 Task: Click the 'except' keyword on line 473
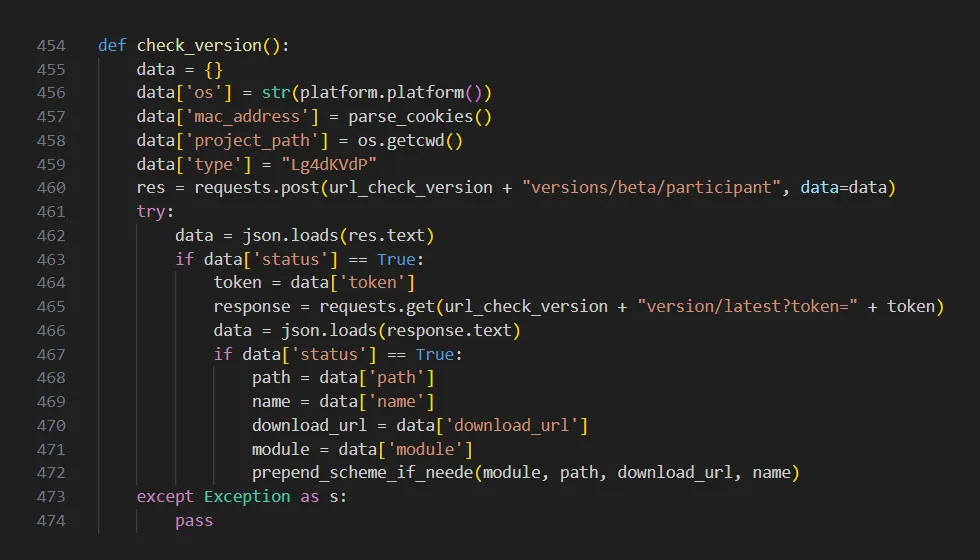coord(166,497)
